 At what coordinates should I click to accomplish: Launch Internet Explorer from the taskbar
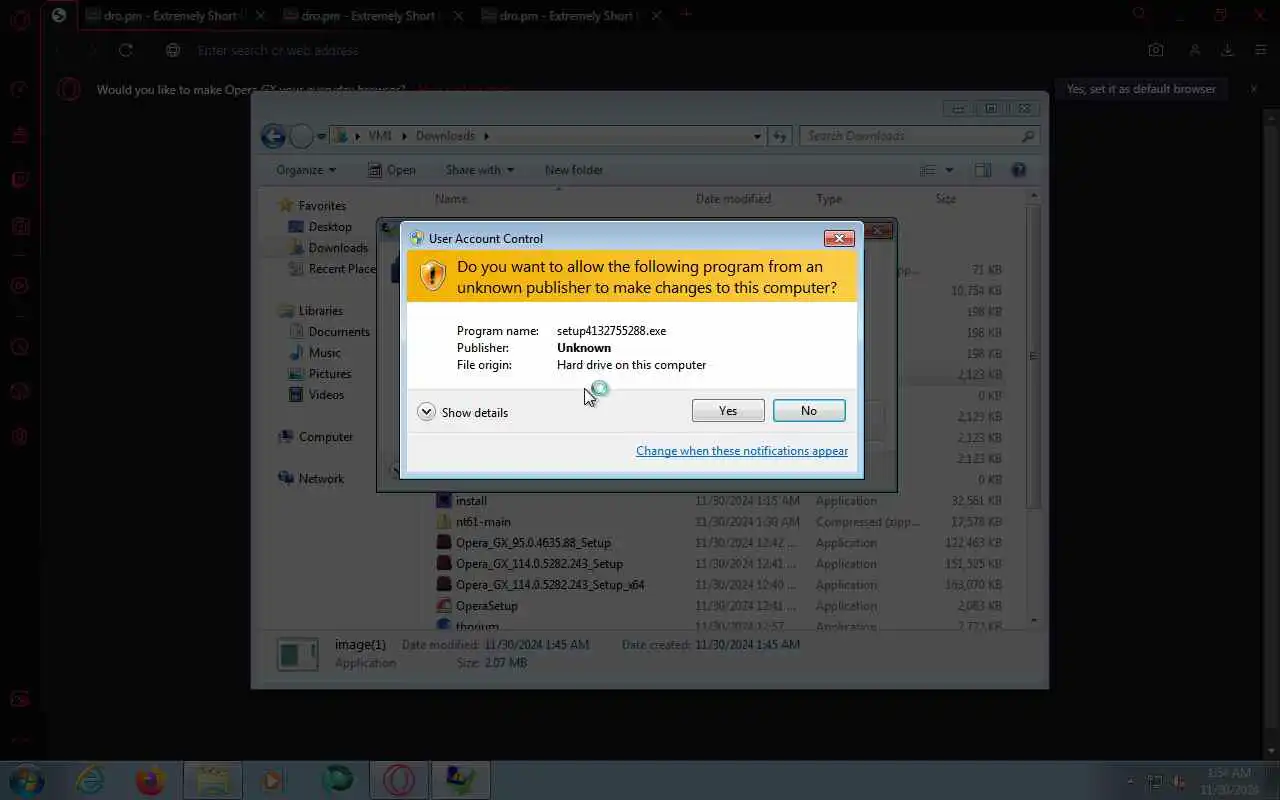pyautogui.click(x=89, y=780)
